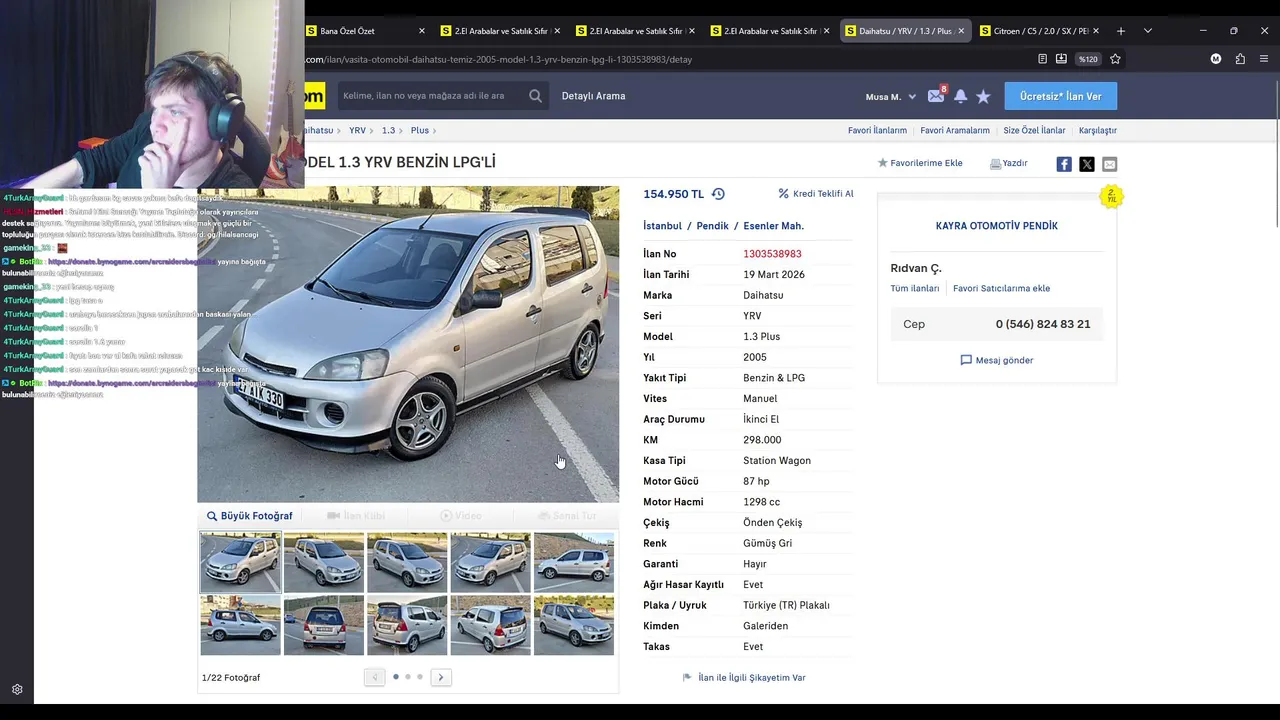Viewport: 1280px width, 720px height.
Task: Open the Firefox account M icon
Action: point(1216,59)
